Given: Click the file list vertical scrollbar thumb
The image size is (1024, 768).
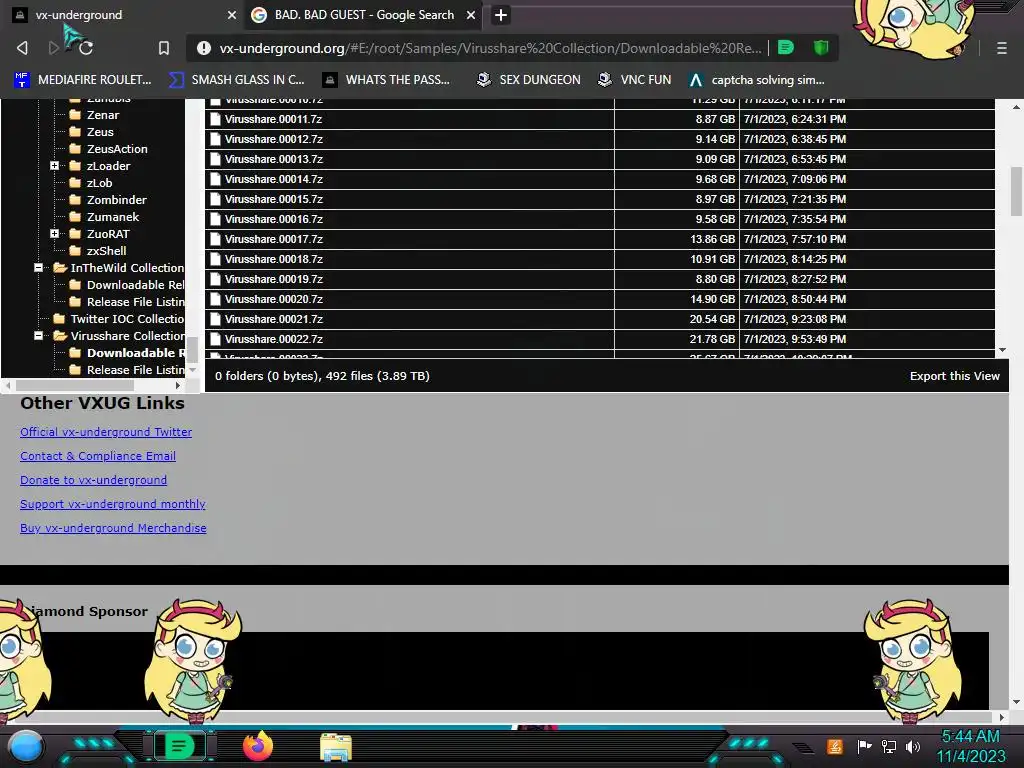Looking at the screenshot, I should 1016,191.
